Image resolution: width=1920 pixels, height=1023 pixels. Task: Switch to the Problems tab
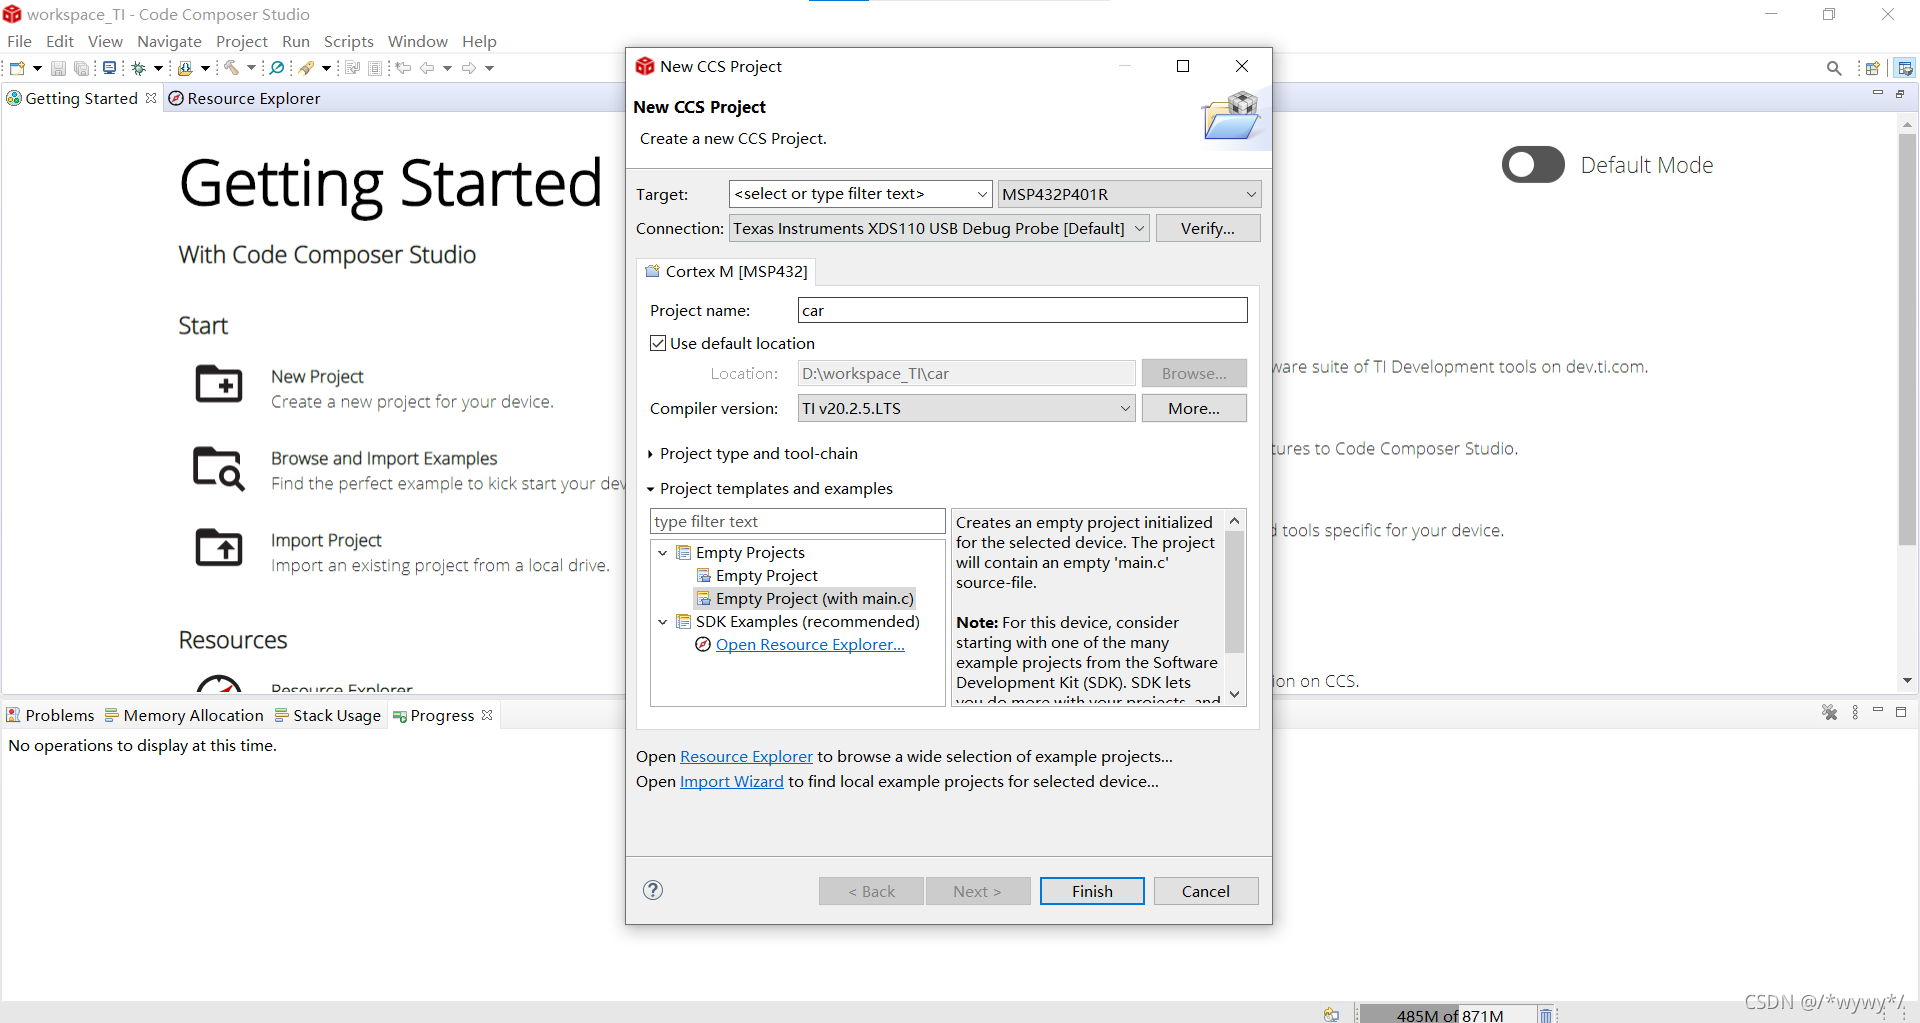point(50,715)
